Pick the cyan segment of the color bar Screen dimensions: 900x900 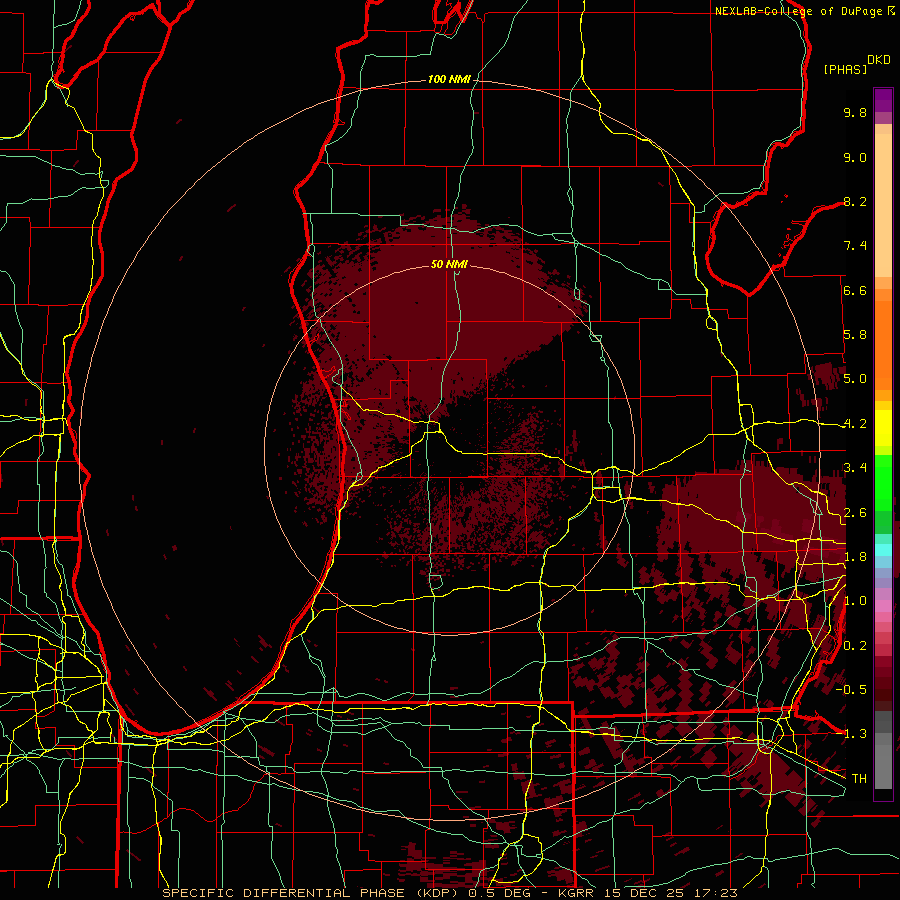pos(883,549)
